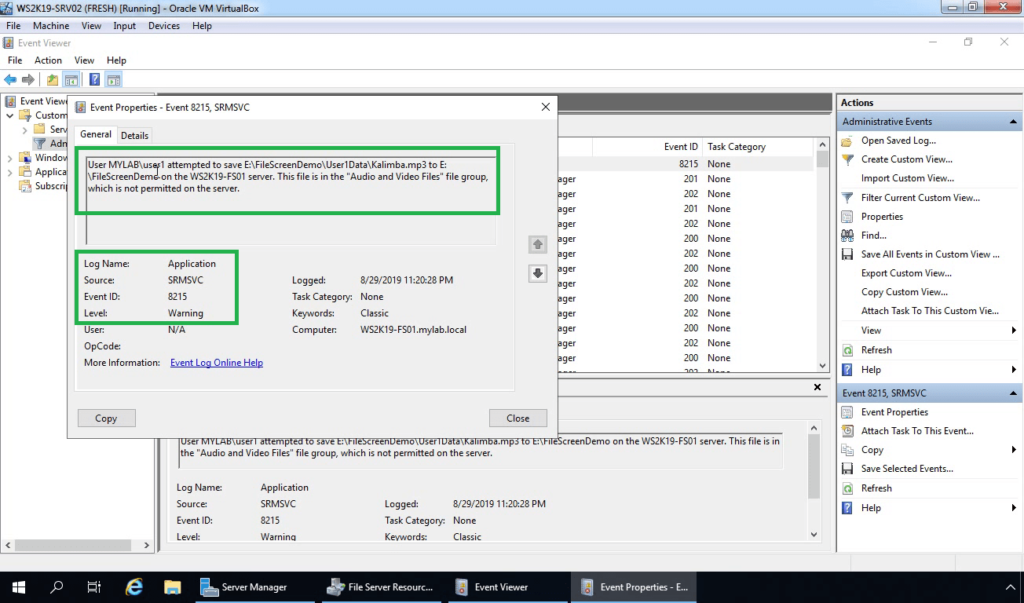Viewport: 1024px width, 603px height.
Task: Click the Event ID column header
Action: pos(680,147)
